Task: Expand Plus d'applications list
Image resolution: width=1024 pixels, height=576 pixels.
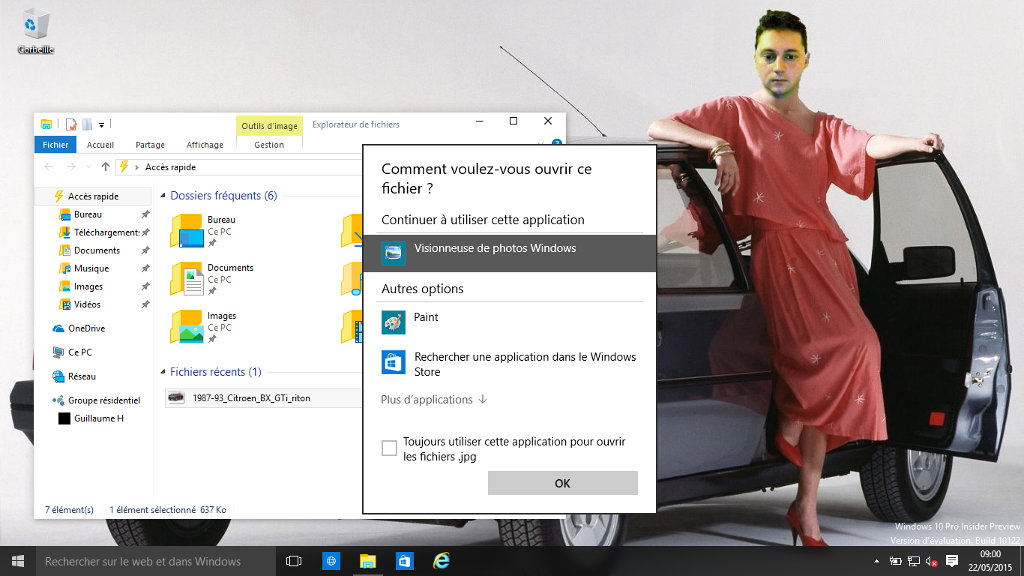Action: tap(434, 400)
